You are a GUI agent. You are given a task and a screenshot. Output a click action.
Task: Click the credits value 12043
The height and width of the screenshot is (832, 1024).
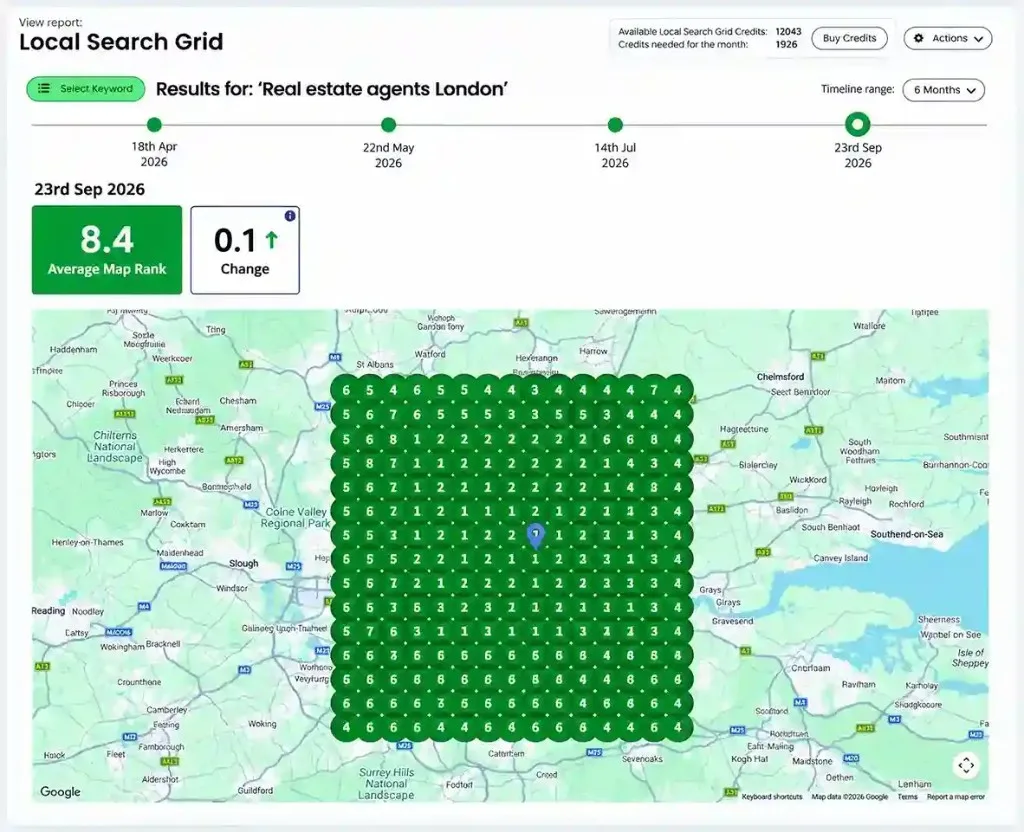[788, 31]
